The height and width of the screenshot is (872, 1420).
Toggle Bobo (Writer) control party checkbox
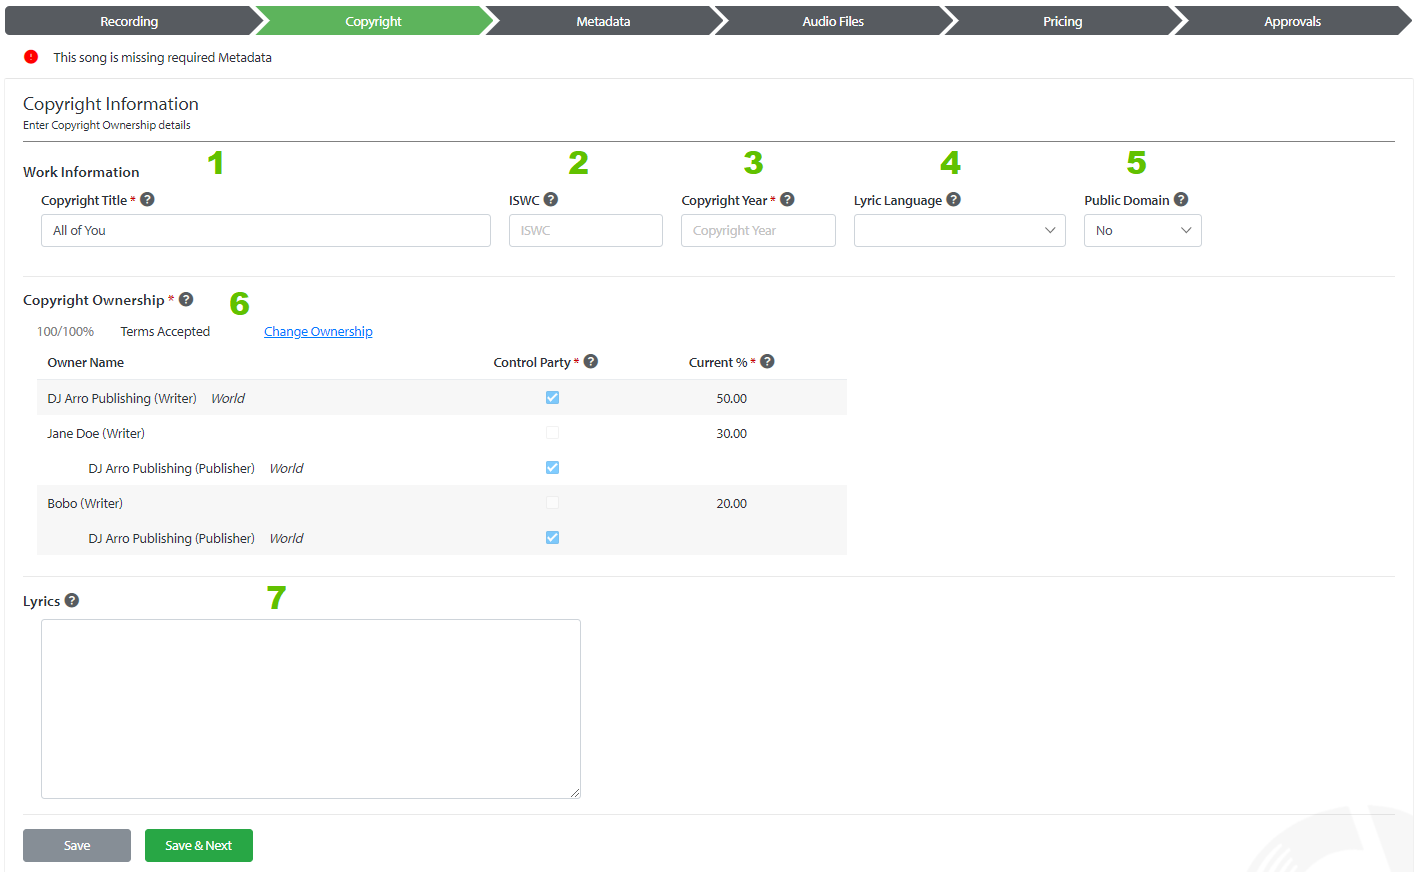pyautogui.click(x=552, y=502)
